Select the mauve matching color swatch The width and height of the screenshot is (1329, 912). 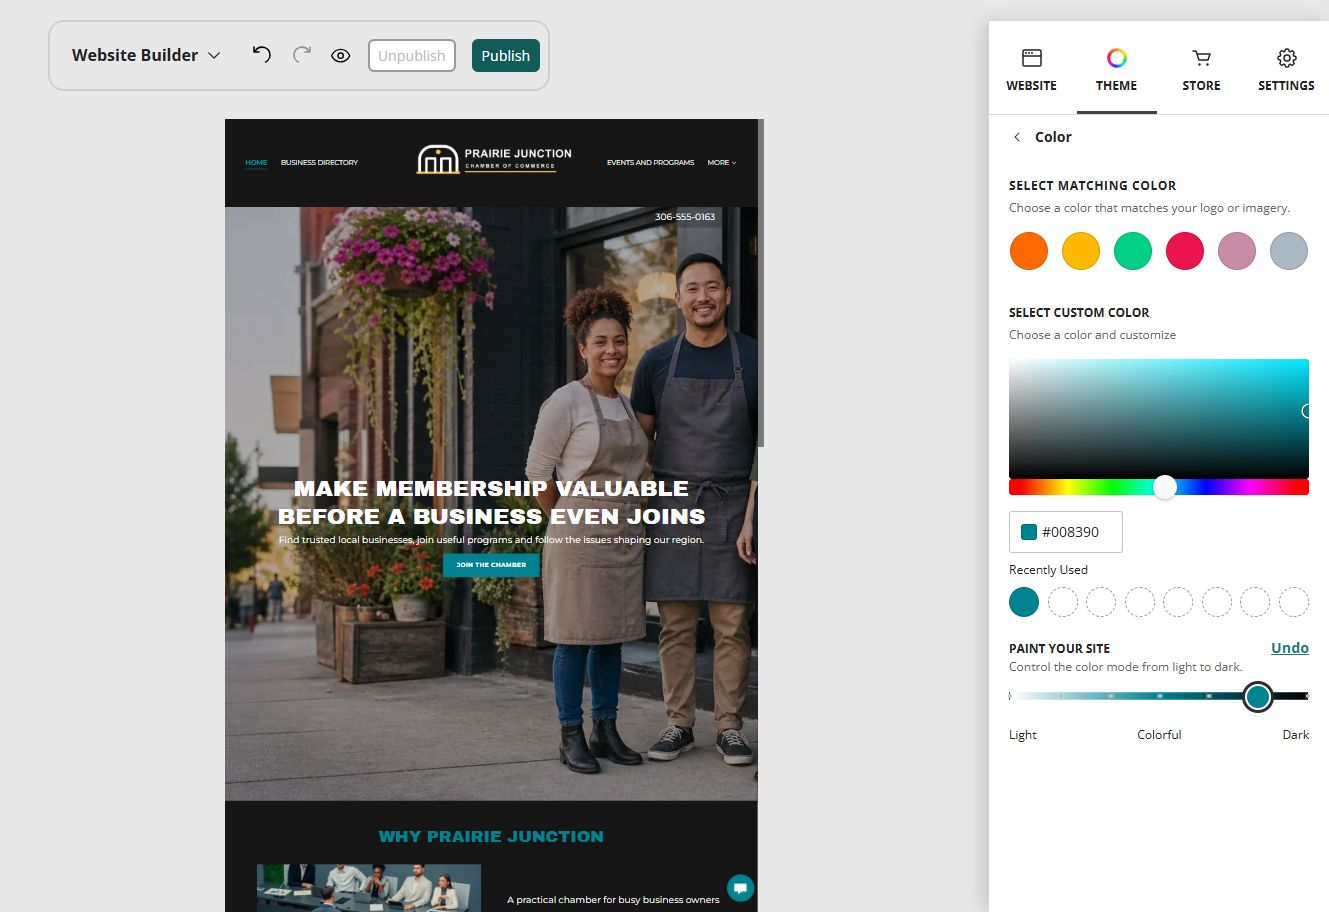coord(1237,251)
